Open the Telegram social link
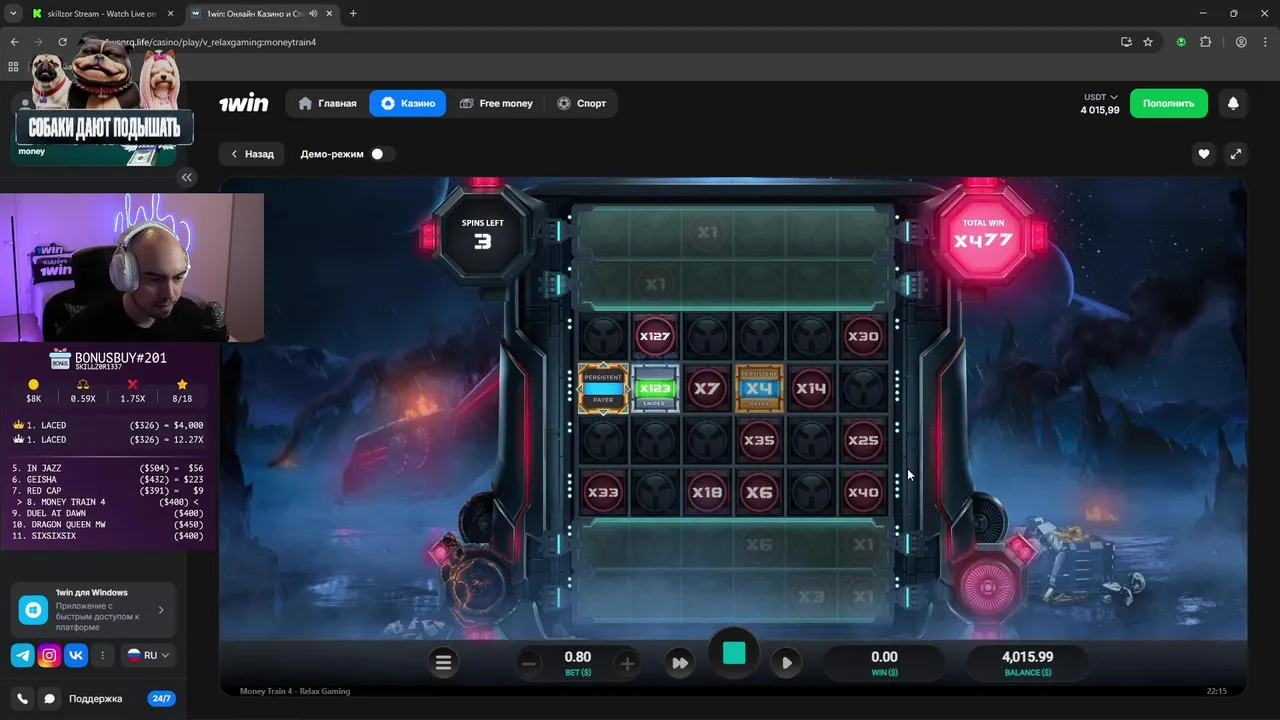1280x720 pixels. pos(22,655)
